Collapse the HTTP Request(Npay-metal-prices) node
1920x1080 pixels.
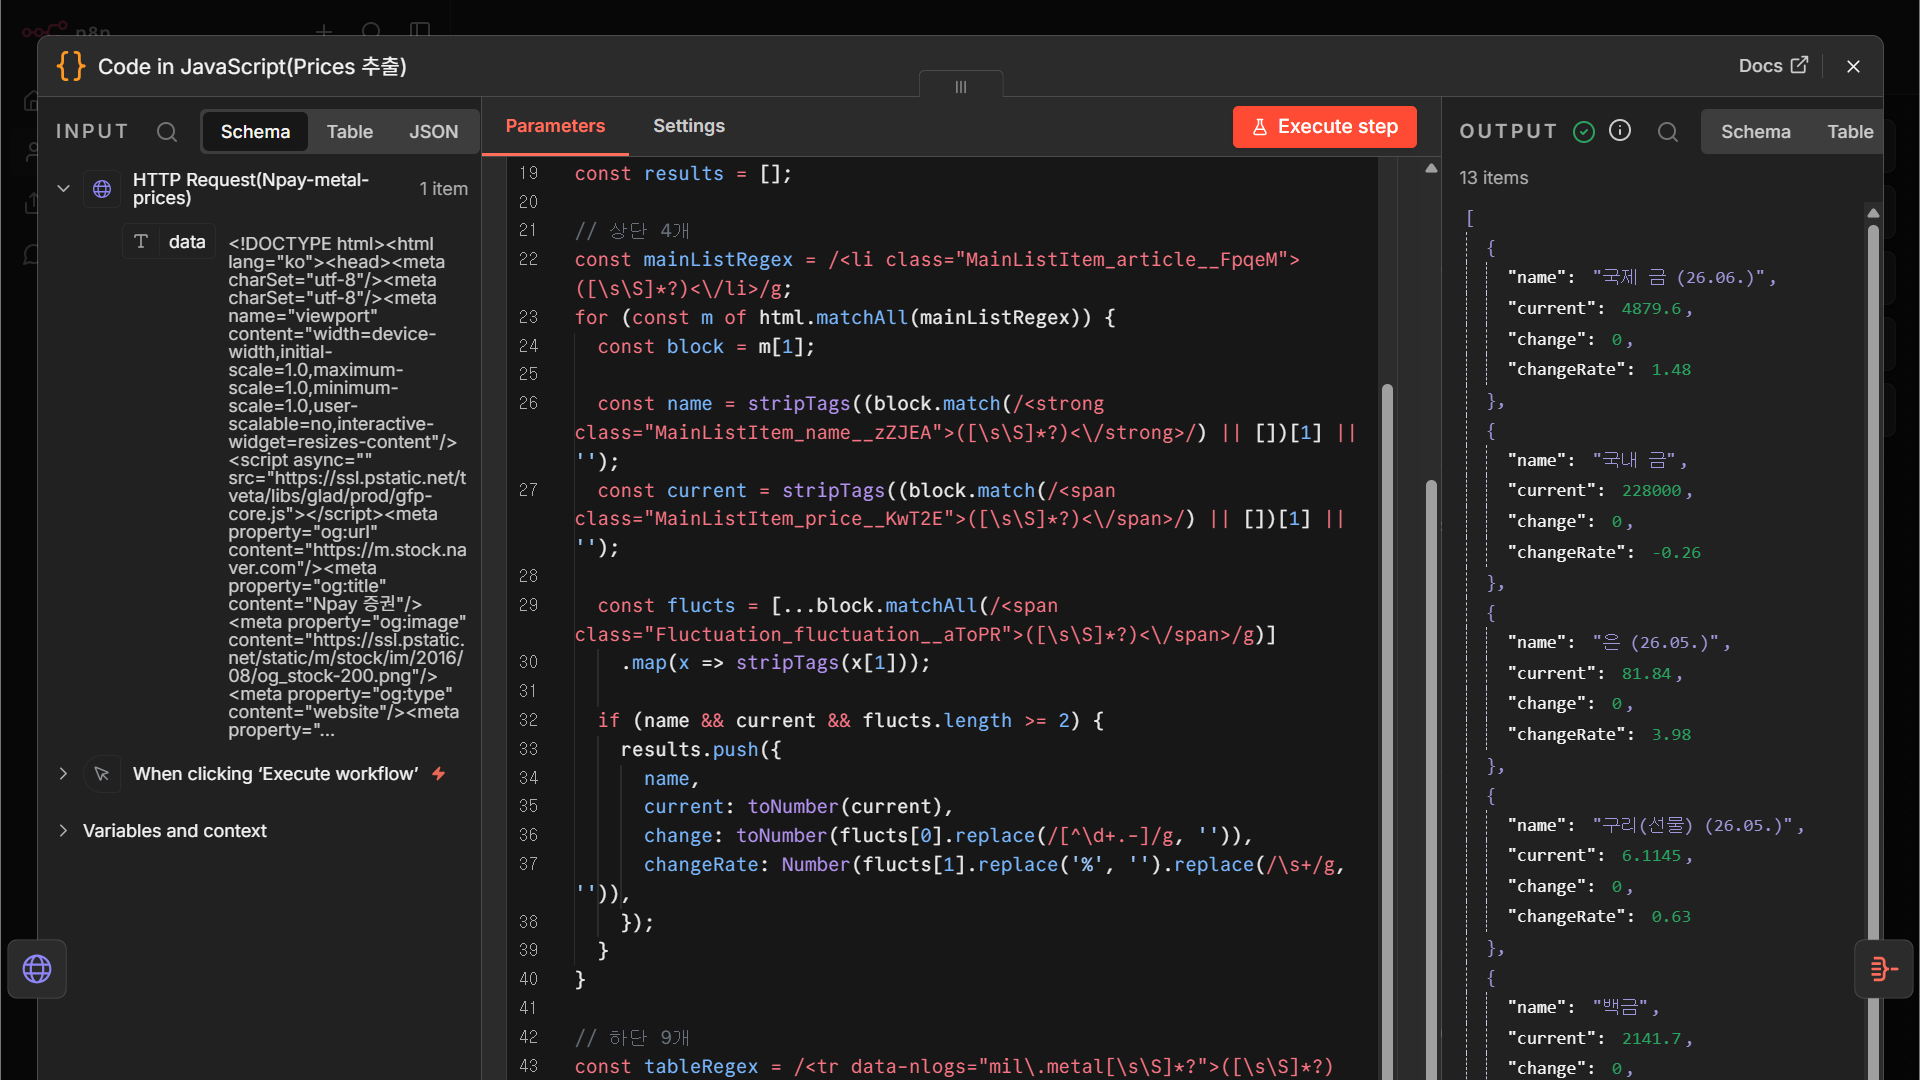click(63, 188)
